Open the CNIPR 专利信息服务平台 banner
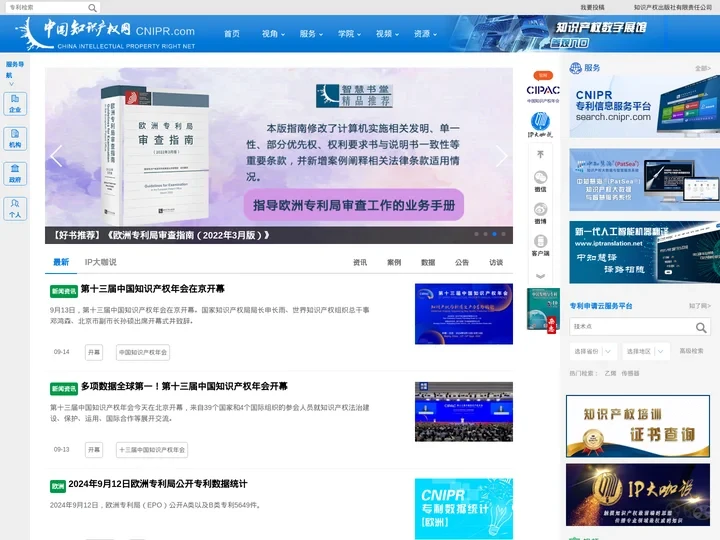 click(x=645, y=107)
